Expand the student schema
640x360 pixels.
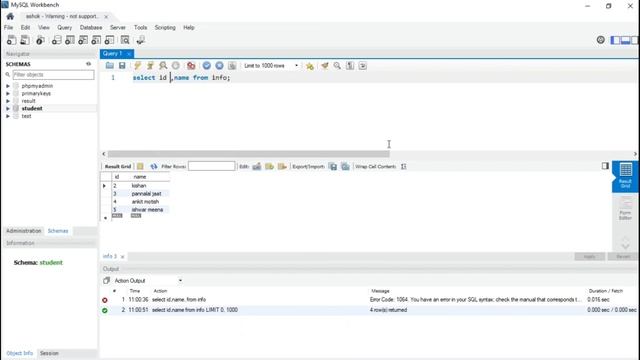pos(8,109)
